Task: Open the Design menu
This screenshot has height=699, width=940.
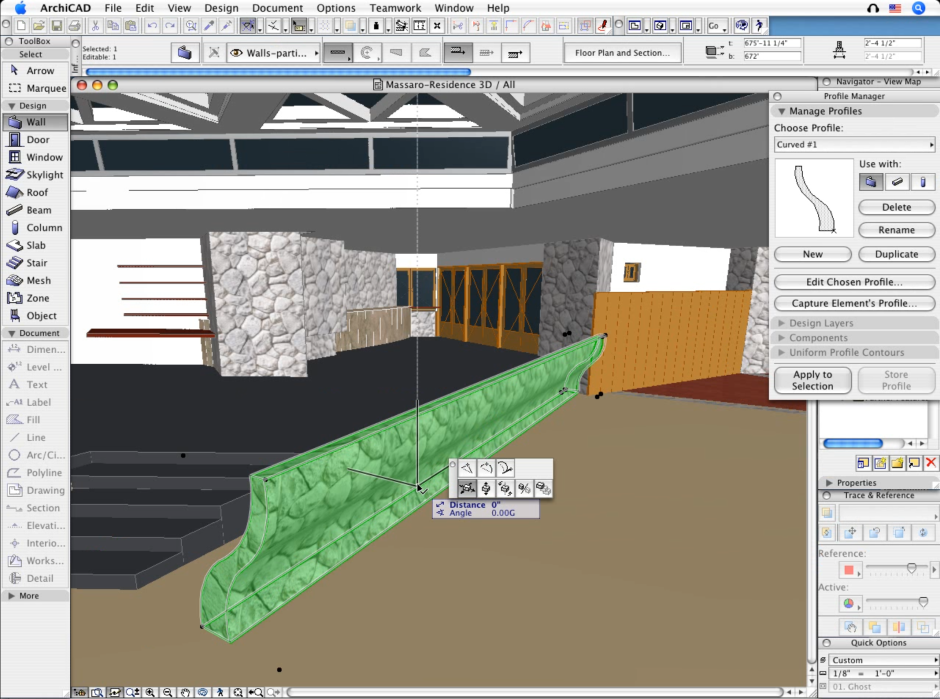Action: [x=221, y=8]
